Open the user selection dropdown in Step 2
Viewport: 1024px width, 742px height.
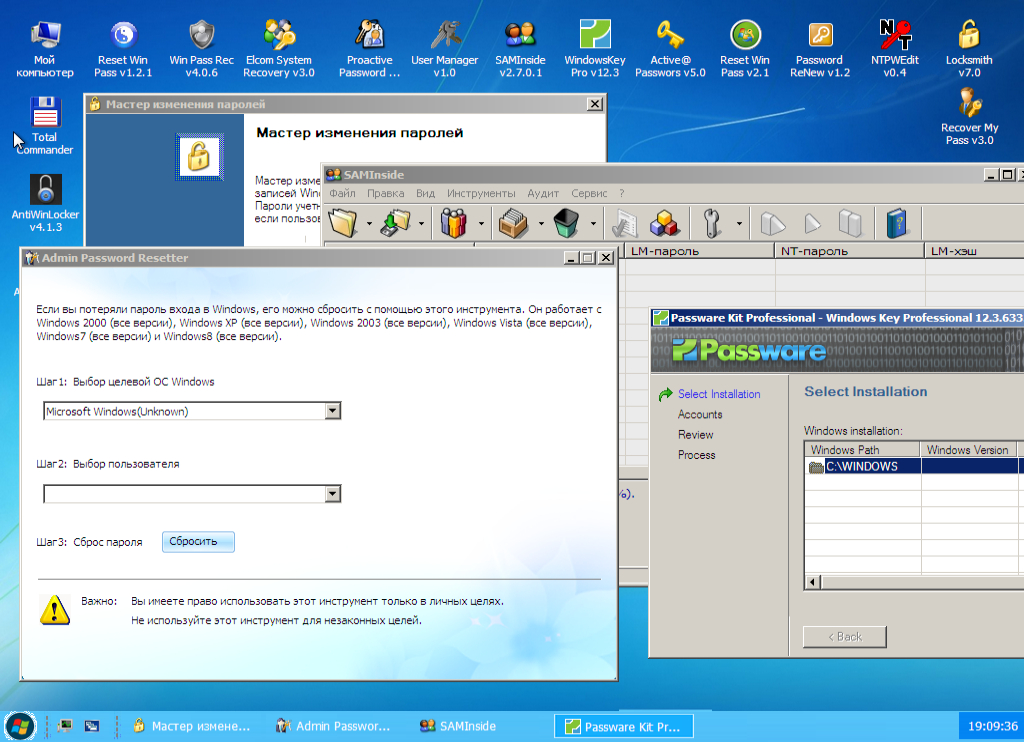332,493
